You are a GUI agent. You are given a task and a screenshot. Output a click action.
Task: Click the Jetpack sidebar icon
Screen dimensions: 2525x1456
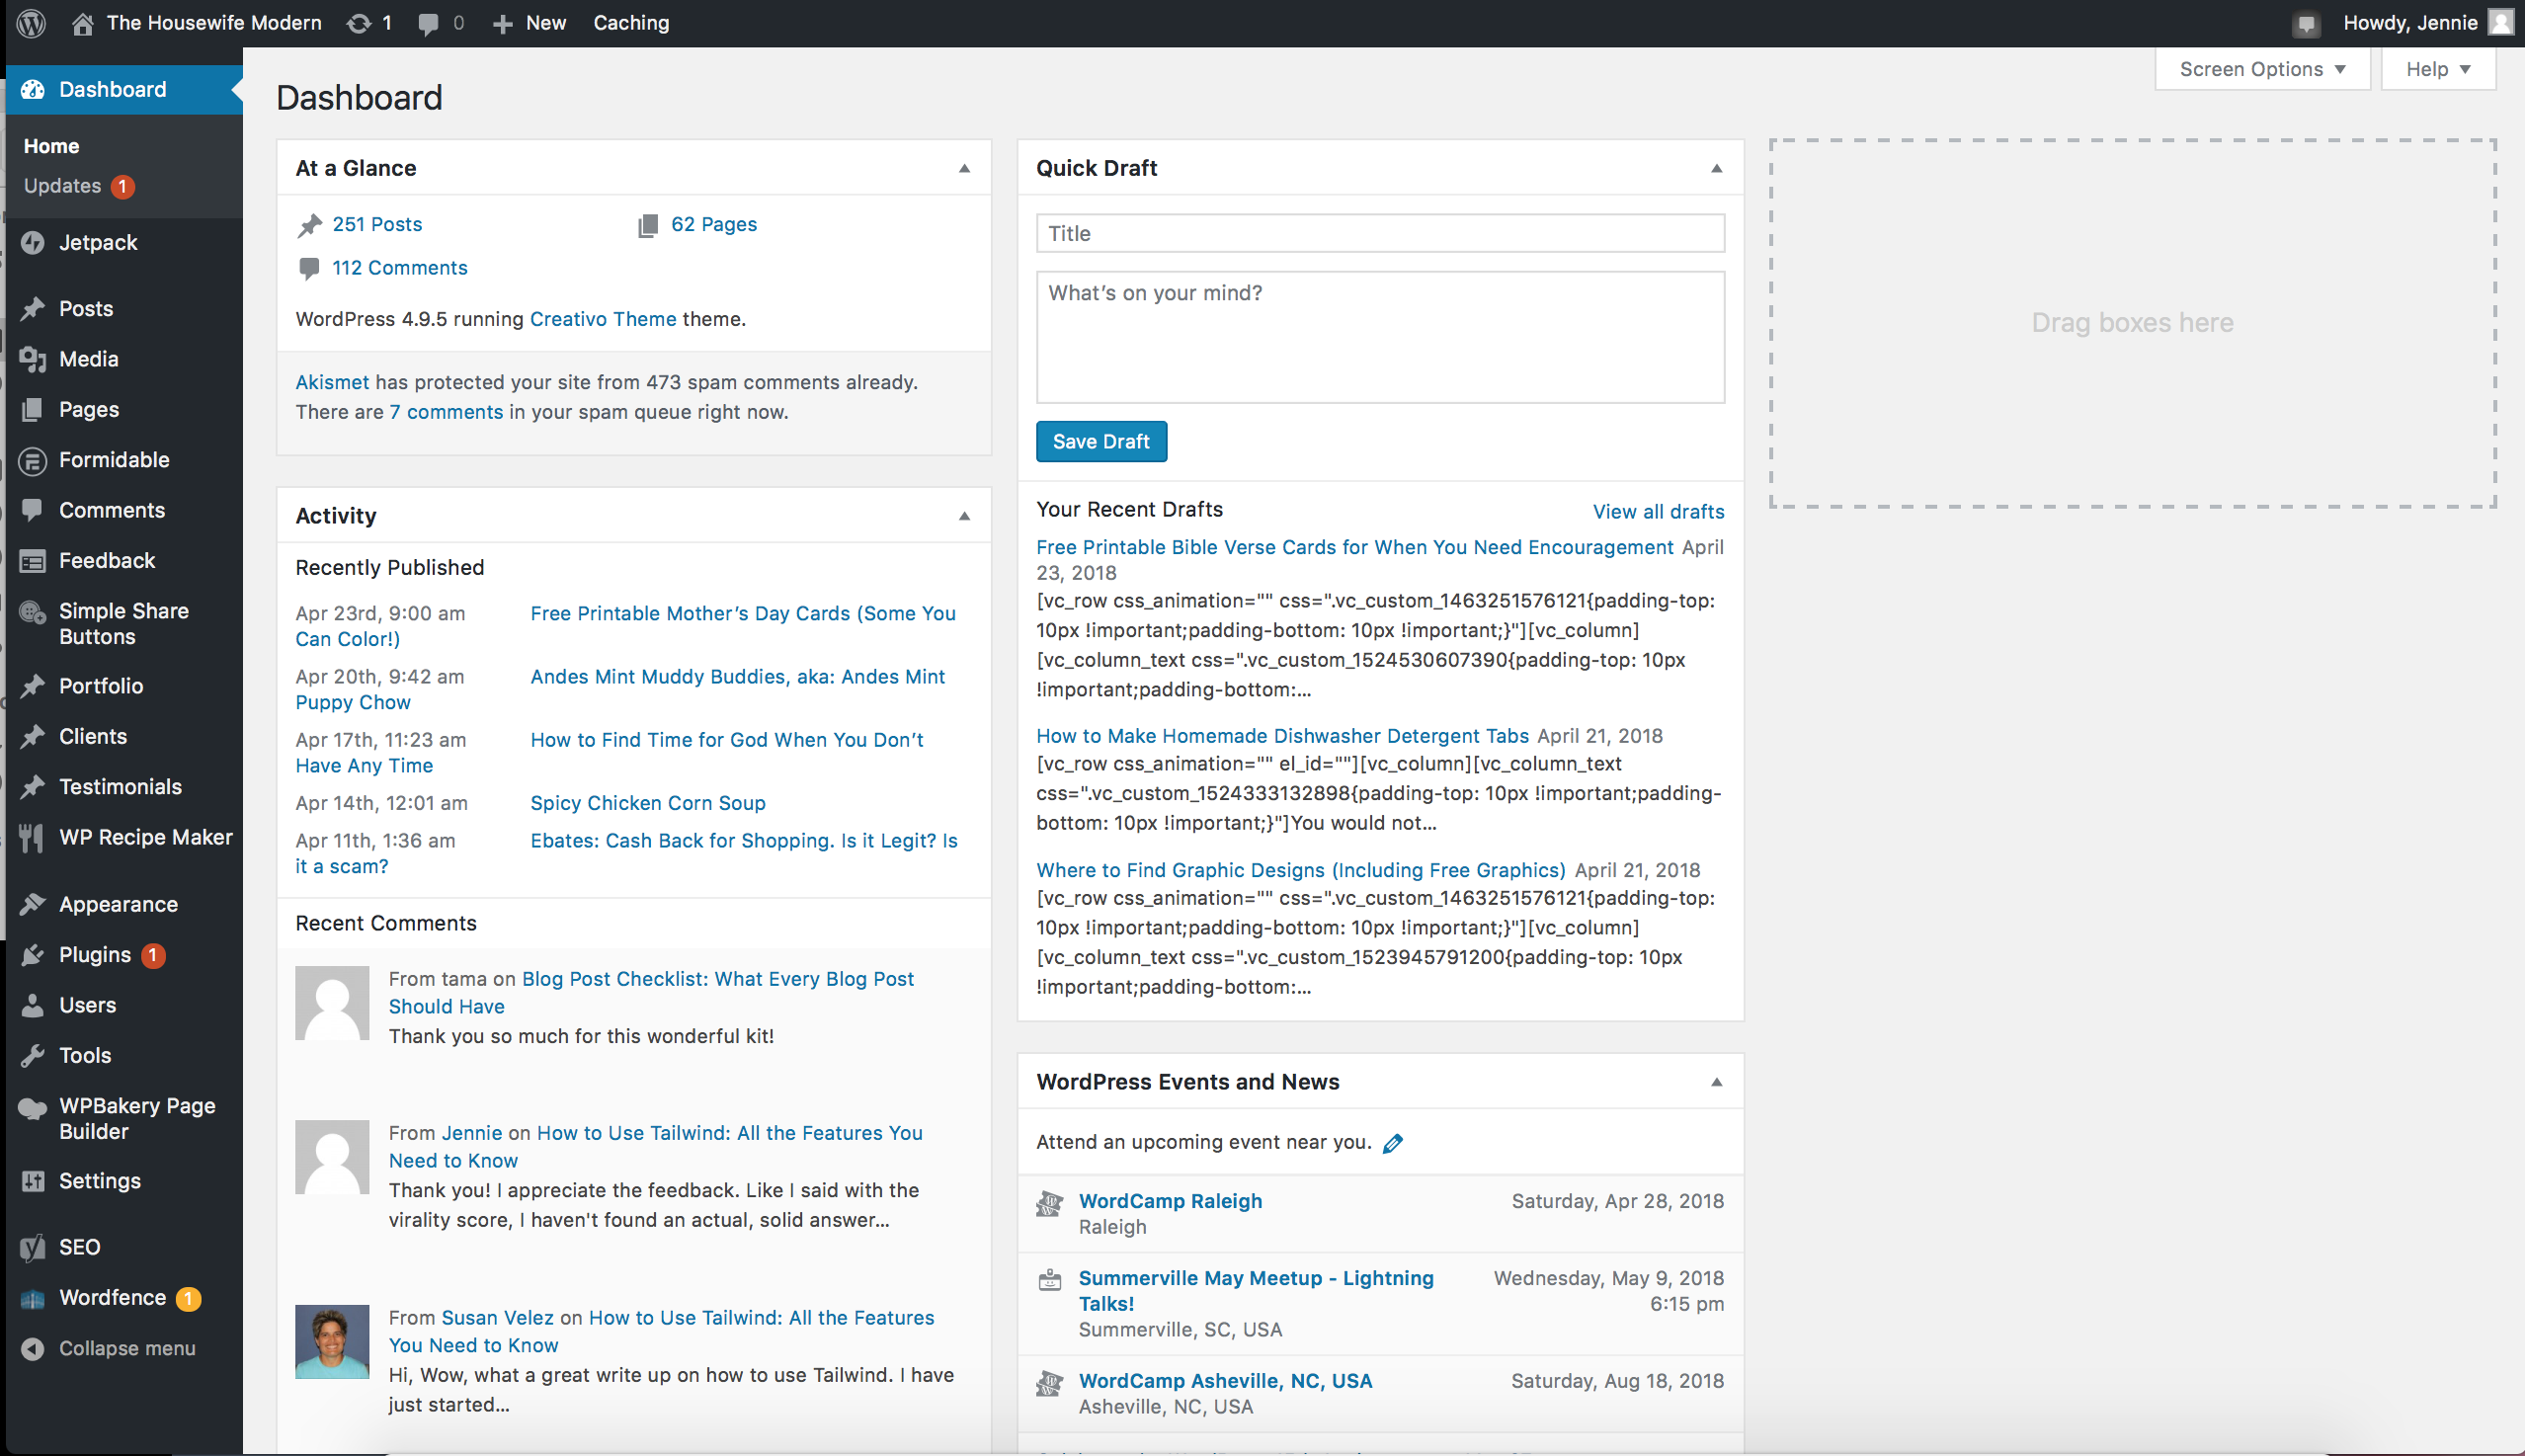(33, 242)
